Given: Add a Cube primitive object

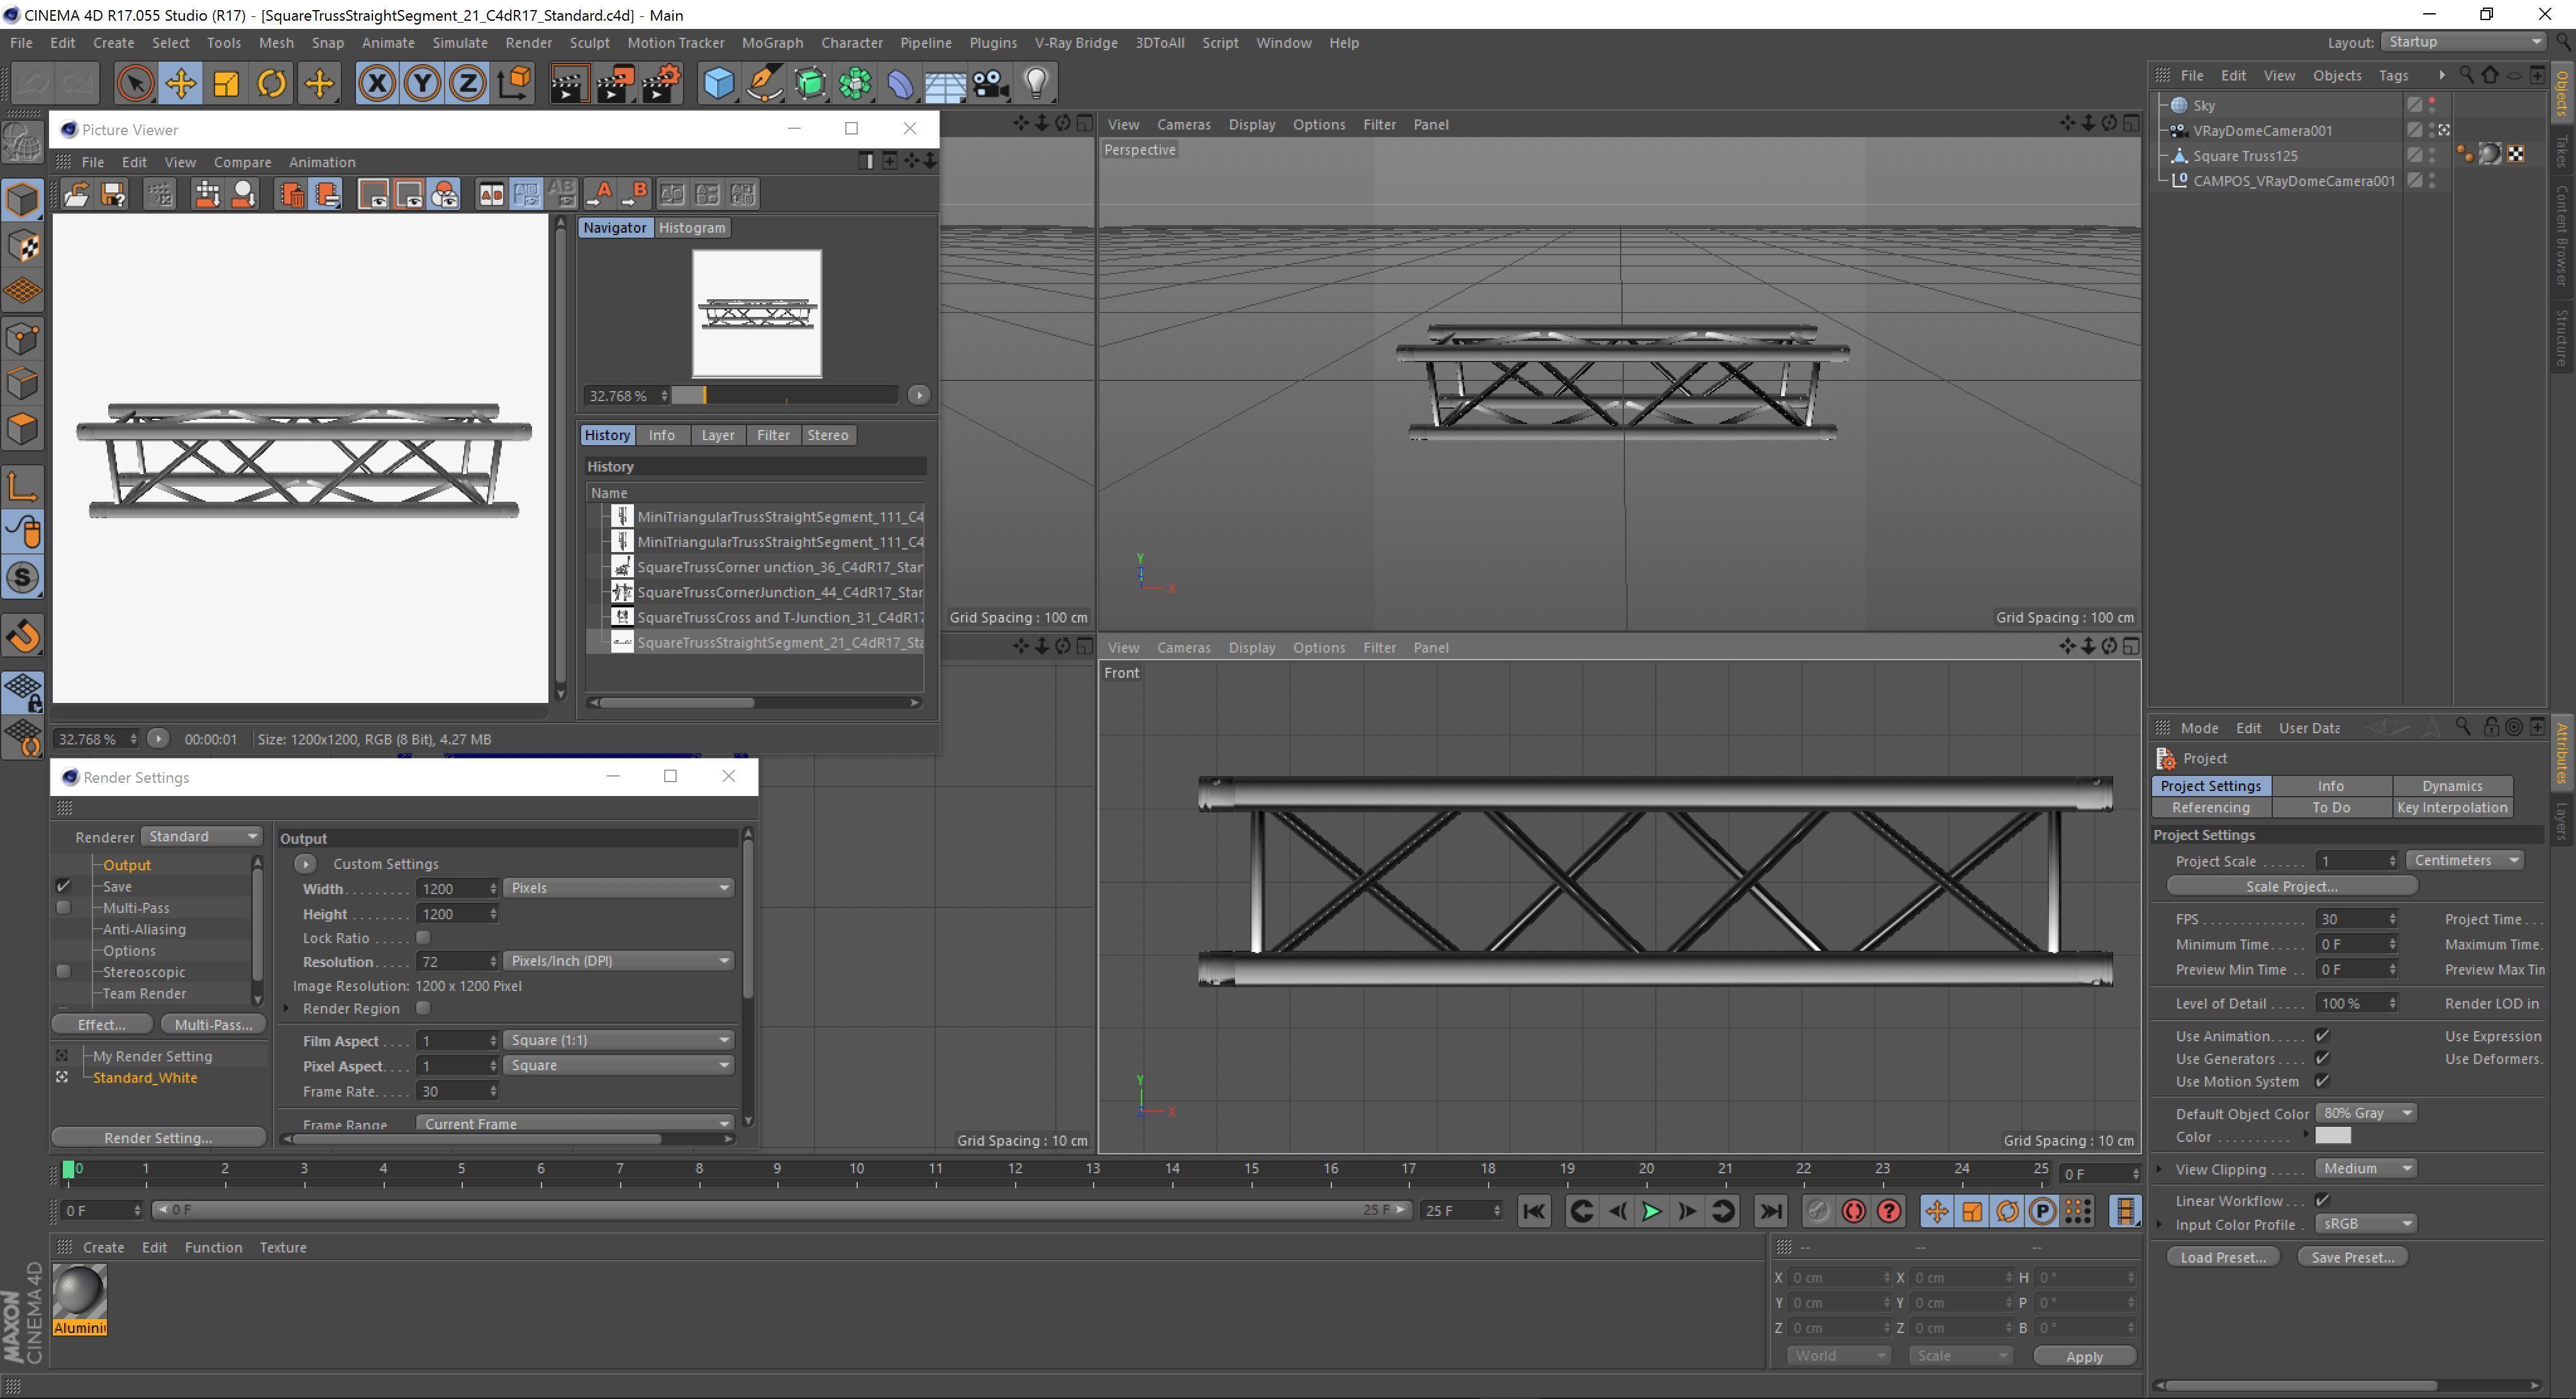Looking at the screenshot, I should coord(718,84).
